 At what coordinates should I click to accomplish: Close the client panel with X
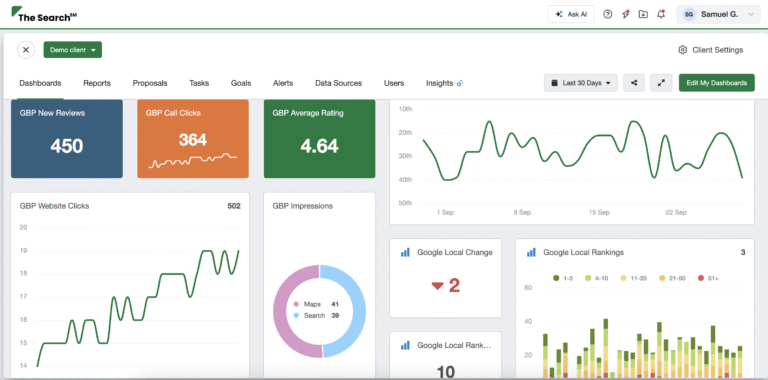(26, 49)
